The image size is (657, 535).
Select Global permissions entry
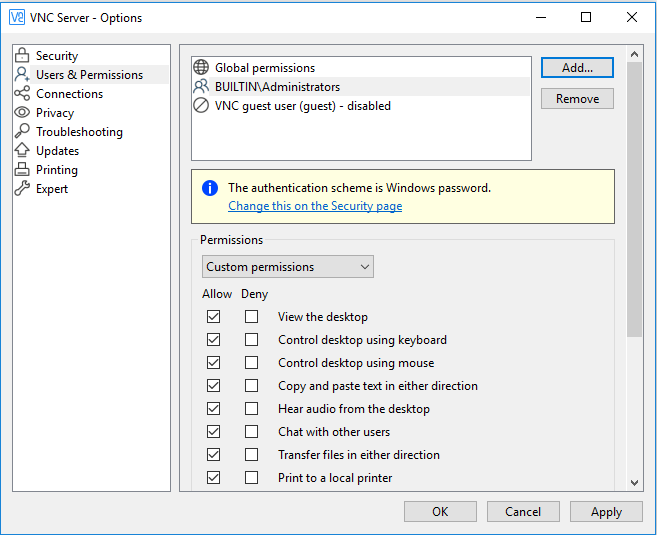(x=361, y=67)
